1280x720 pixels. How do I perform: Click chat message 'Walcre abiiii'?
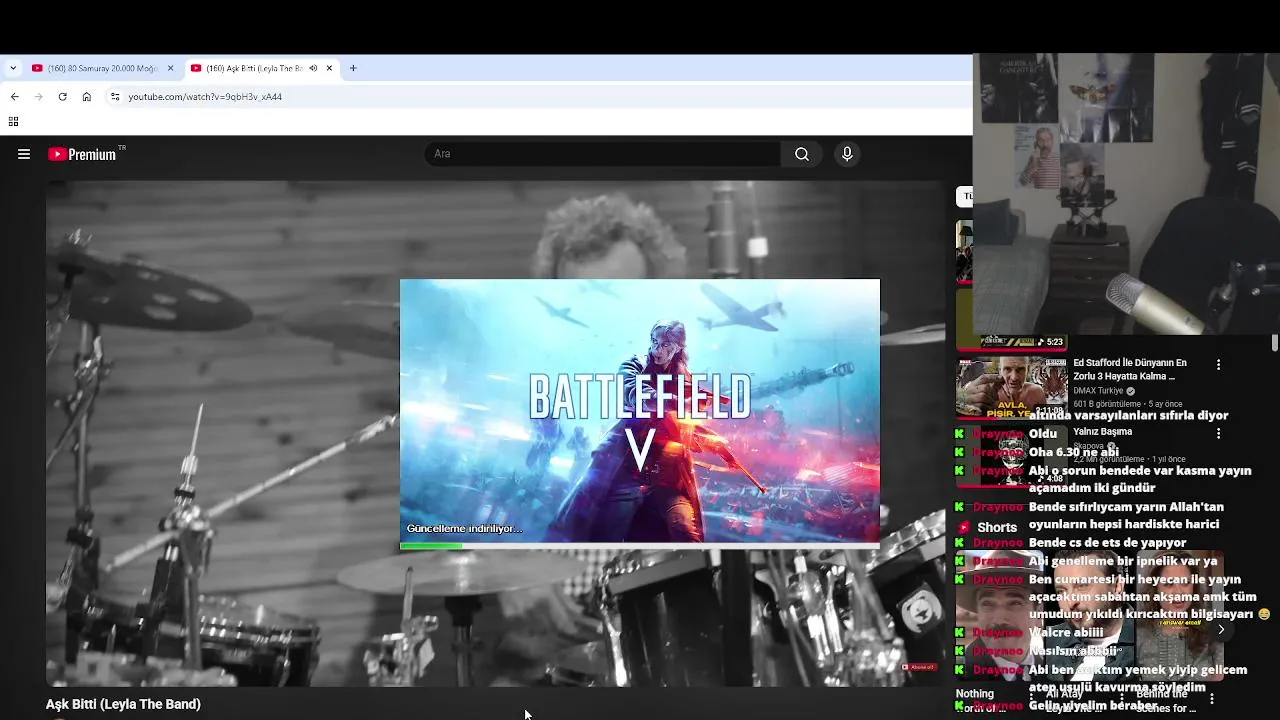click(1066, 632)
